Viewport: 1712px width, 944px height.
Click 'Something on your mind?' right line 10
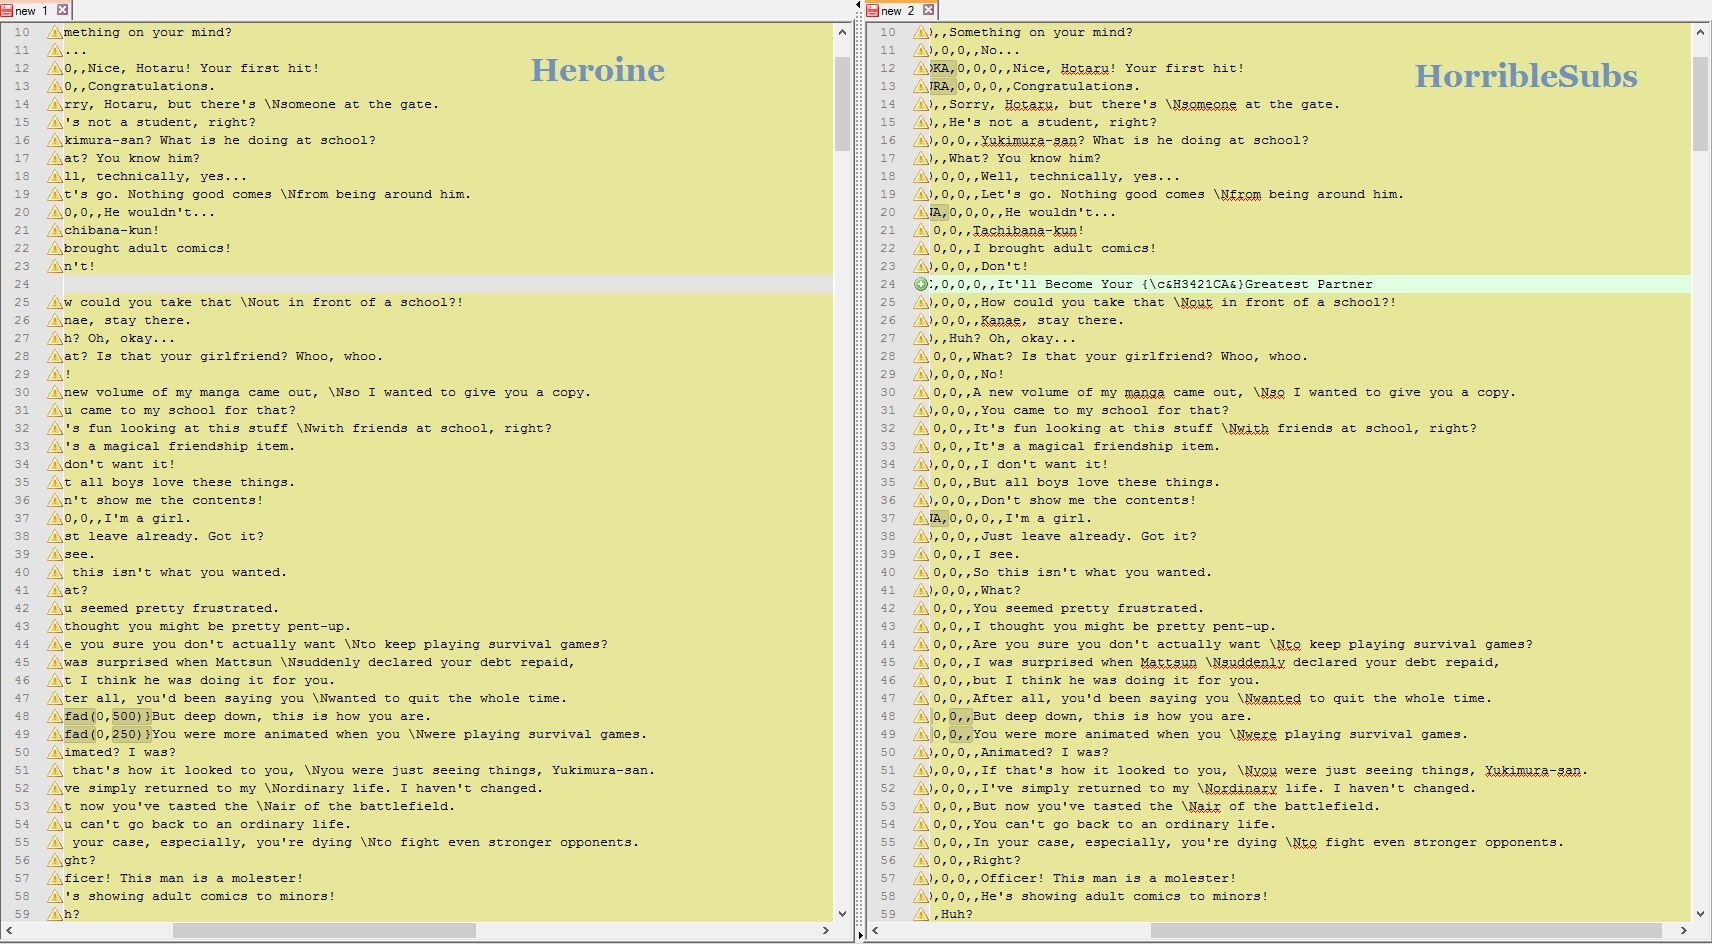[x=1041, y=33]
